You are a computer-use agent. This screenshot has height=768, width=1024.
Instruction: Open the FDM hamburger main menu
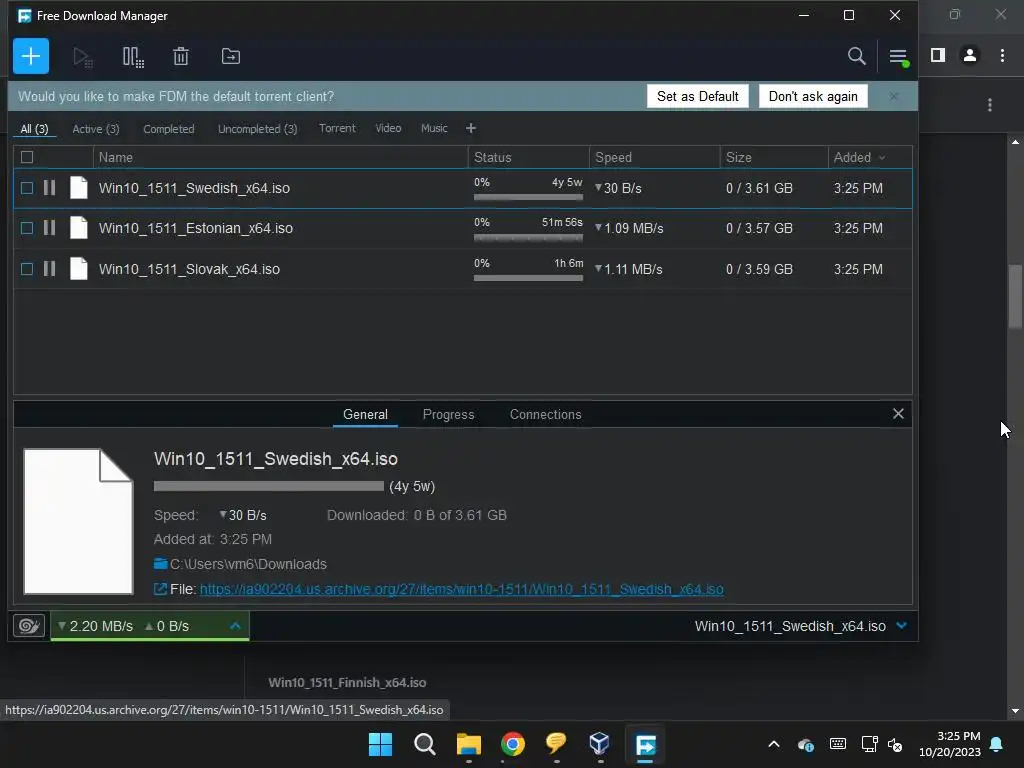click(x=899, y=57)
